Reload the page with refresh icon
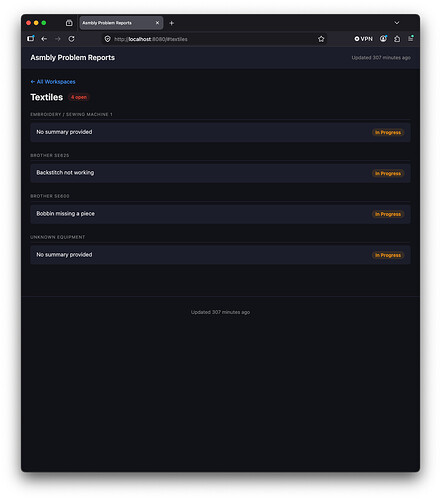The height and width of the screenshot is (500, 440). pos(71,39)
